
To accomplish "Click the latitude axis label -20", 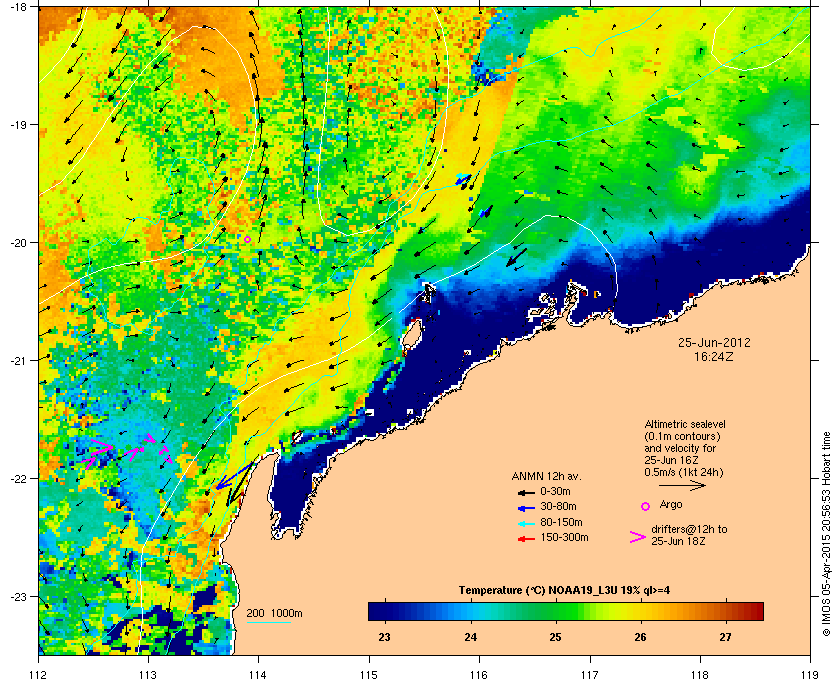I will tap(17, 242).
